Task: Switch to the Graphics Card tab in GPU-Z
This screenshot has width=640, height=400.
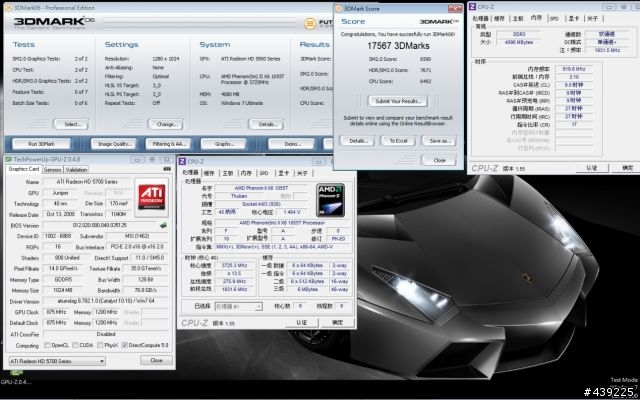Action: [x=24, y=169]
